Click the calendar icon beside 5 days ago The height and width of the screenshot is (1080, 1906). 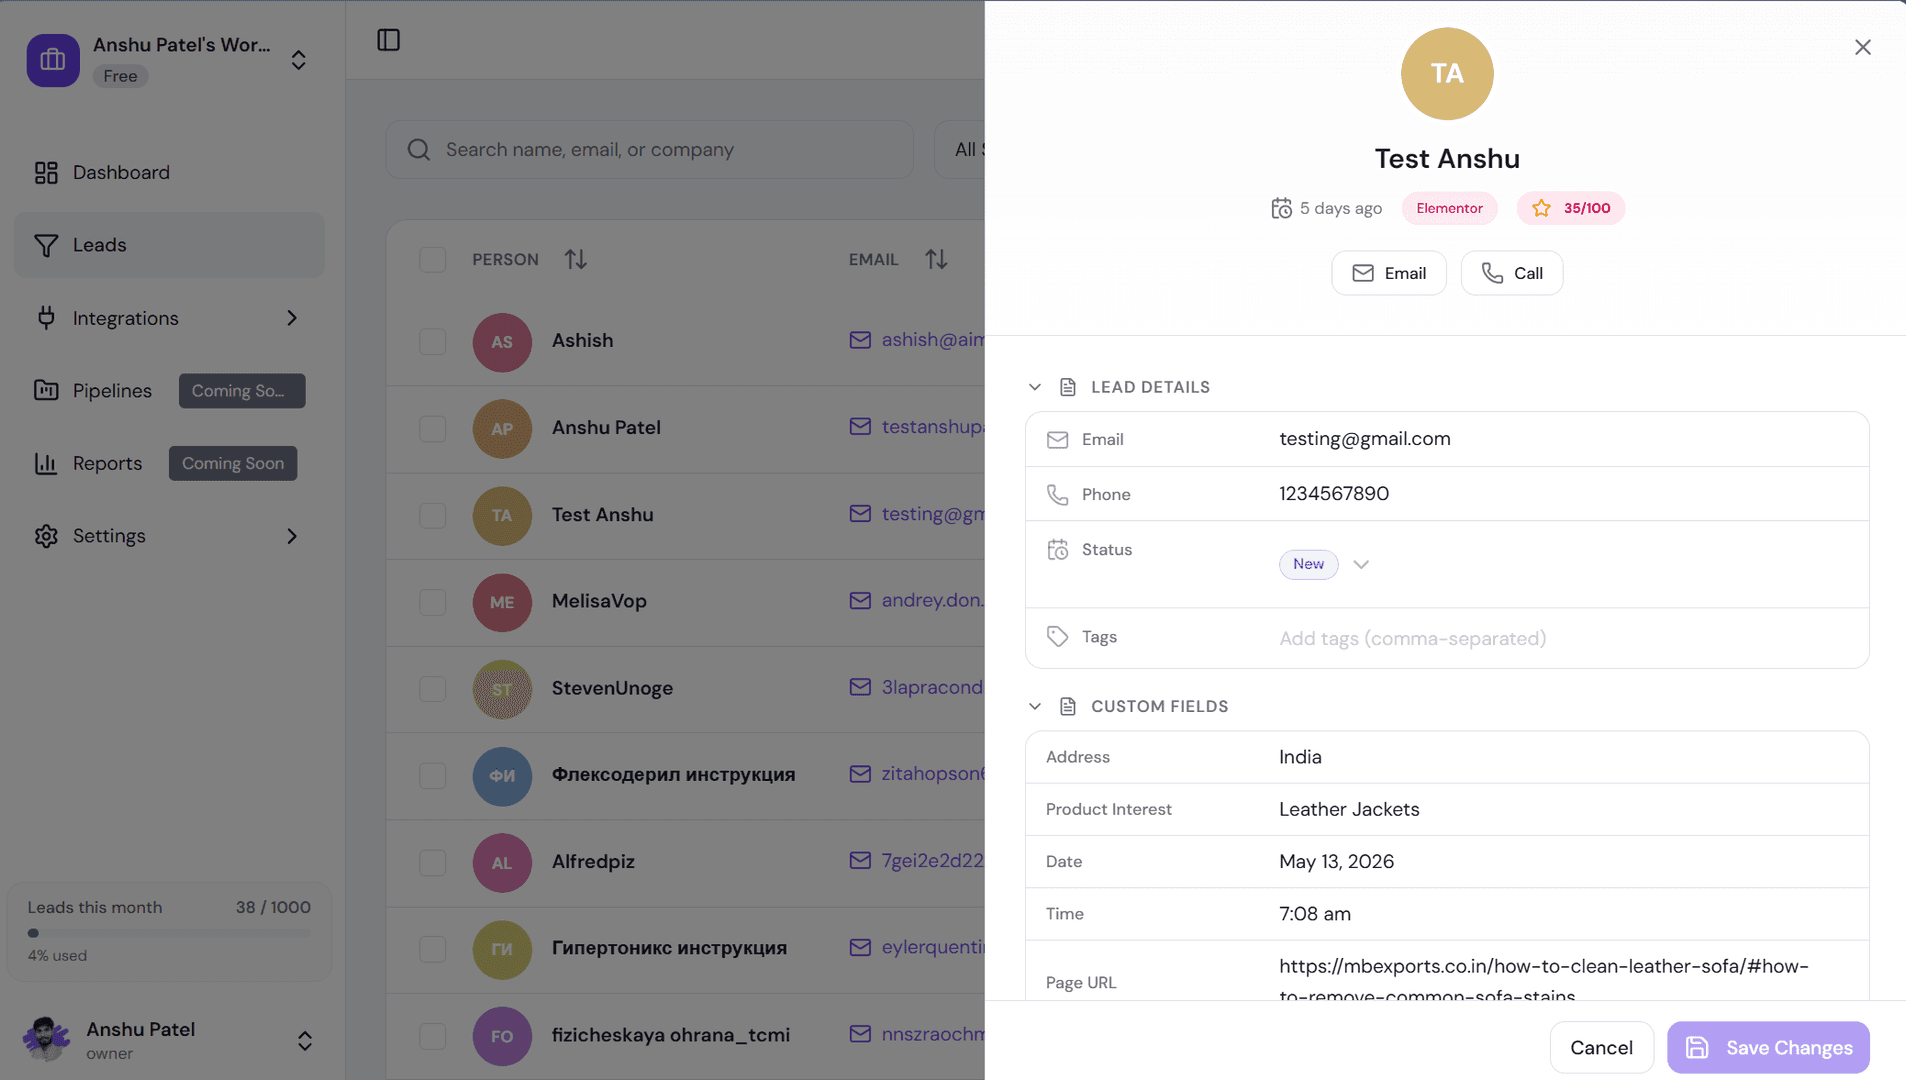point(1281,208)
